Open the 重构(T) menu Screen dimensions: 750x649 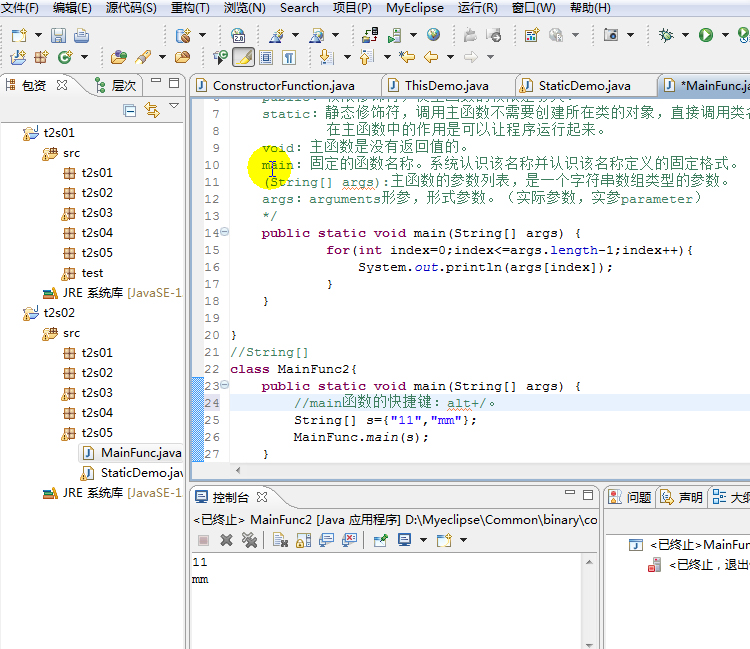(190, 8)
